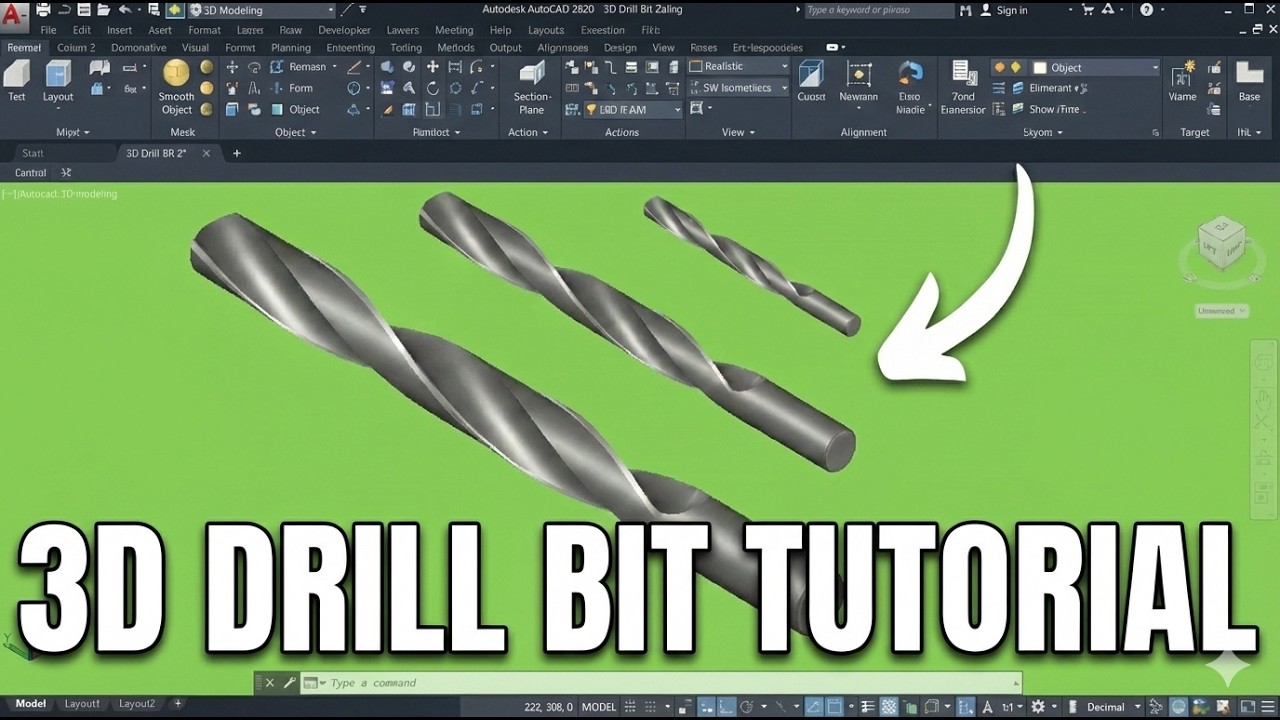The image size is (1280, 720).
Task: Expand the View panel title arrow
Action: 752,133
